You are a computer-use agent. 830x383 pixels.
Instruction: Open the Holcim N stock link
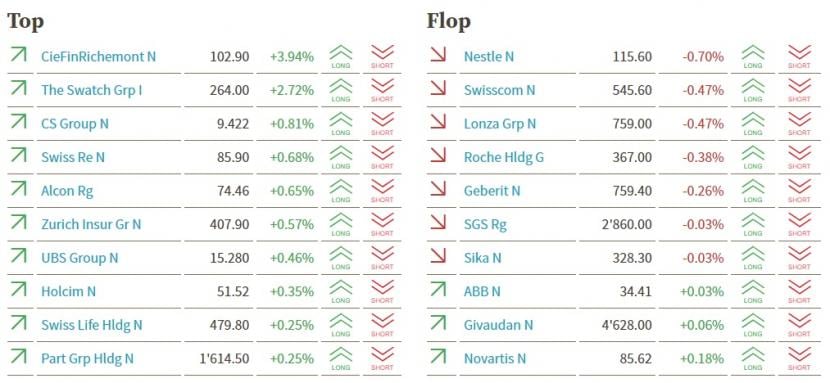[68, 291]
